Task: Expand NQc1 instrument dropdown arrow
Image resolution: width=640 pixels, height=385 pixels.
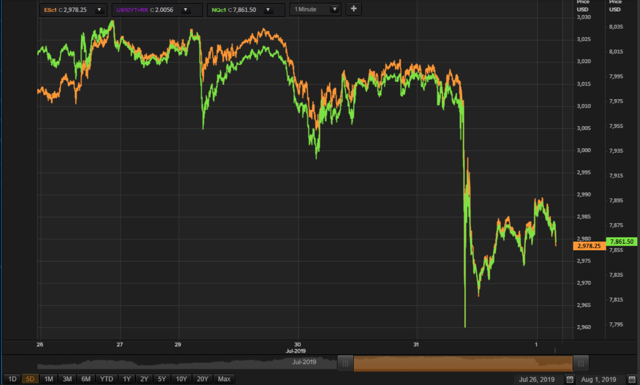Action: point(268,10)
